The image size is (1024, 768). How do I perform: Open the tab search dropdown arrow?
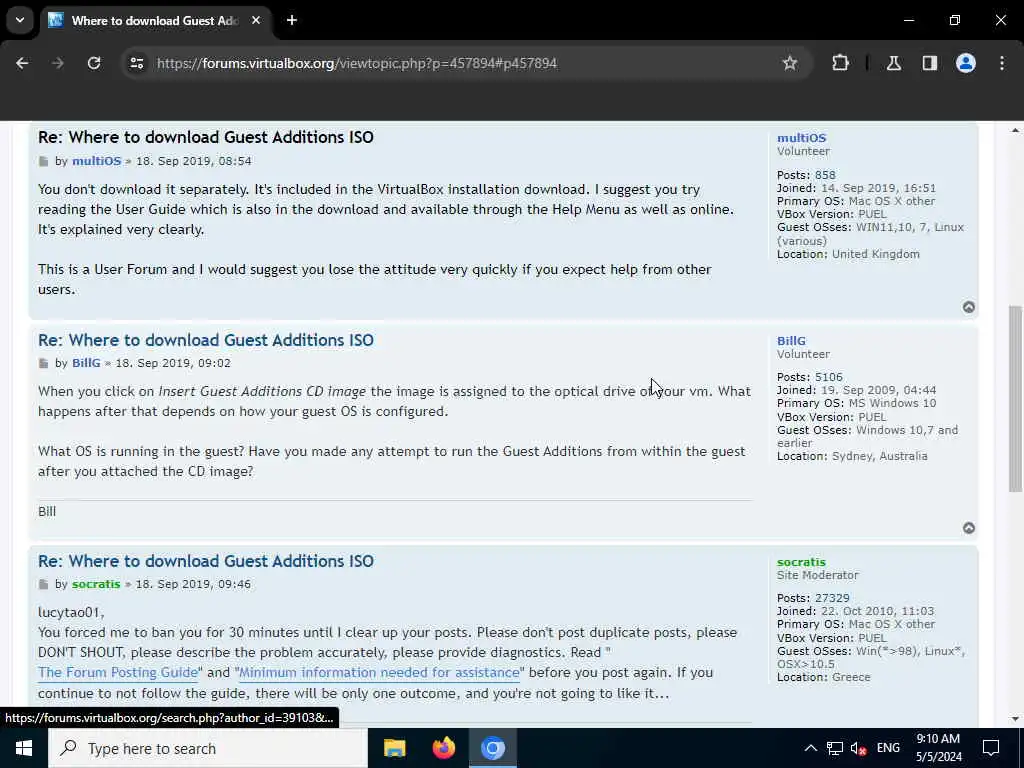coord(20,20)
